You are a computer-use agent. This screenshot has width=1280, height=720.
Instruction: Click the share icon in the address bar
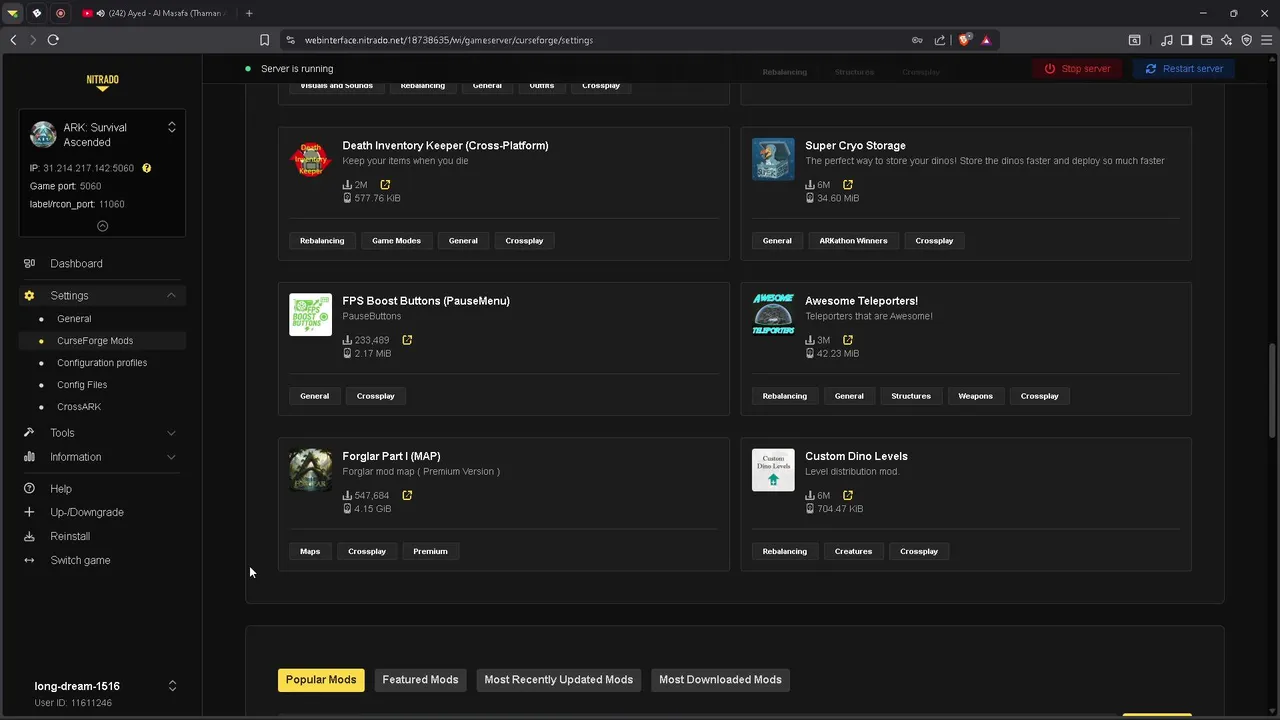(940, 40)
